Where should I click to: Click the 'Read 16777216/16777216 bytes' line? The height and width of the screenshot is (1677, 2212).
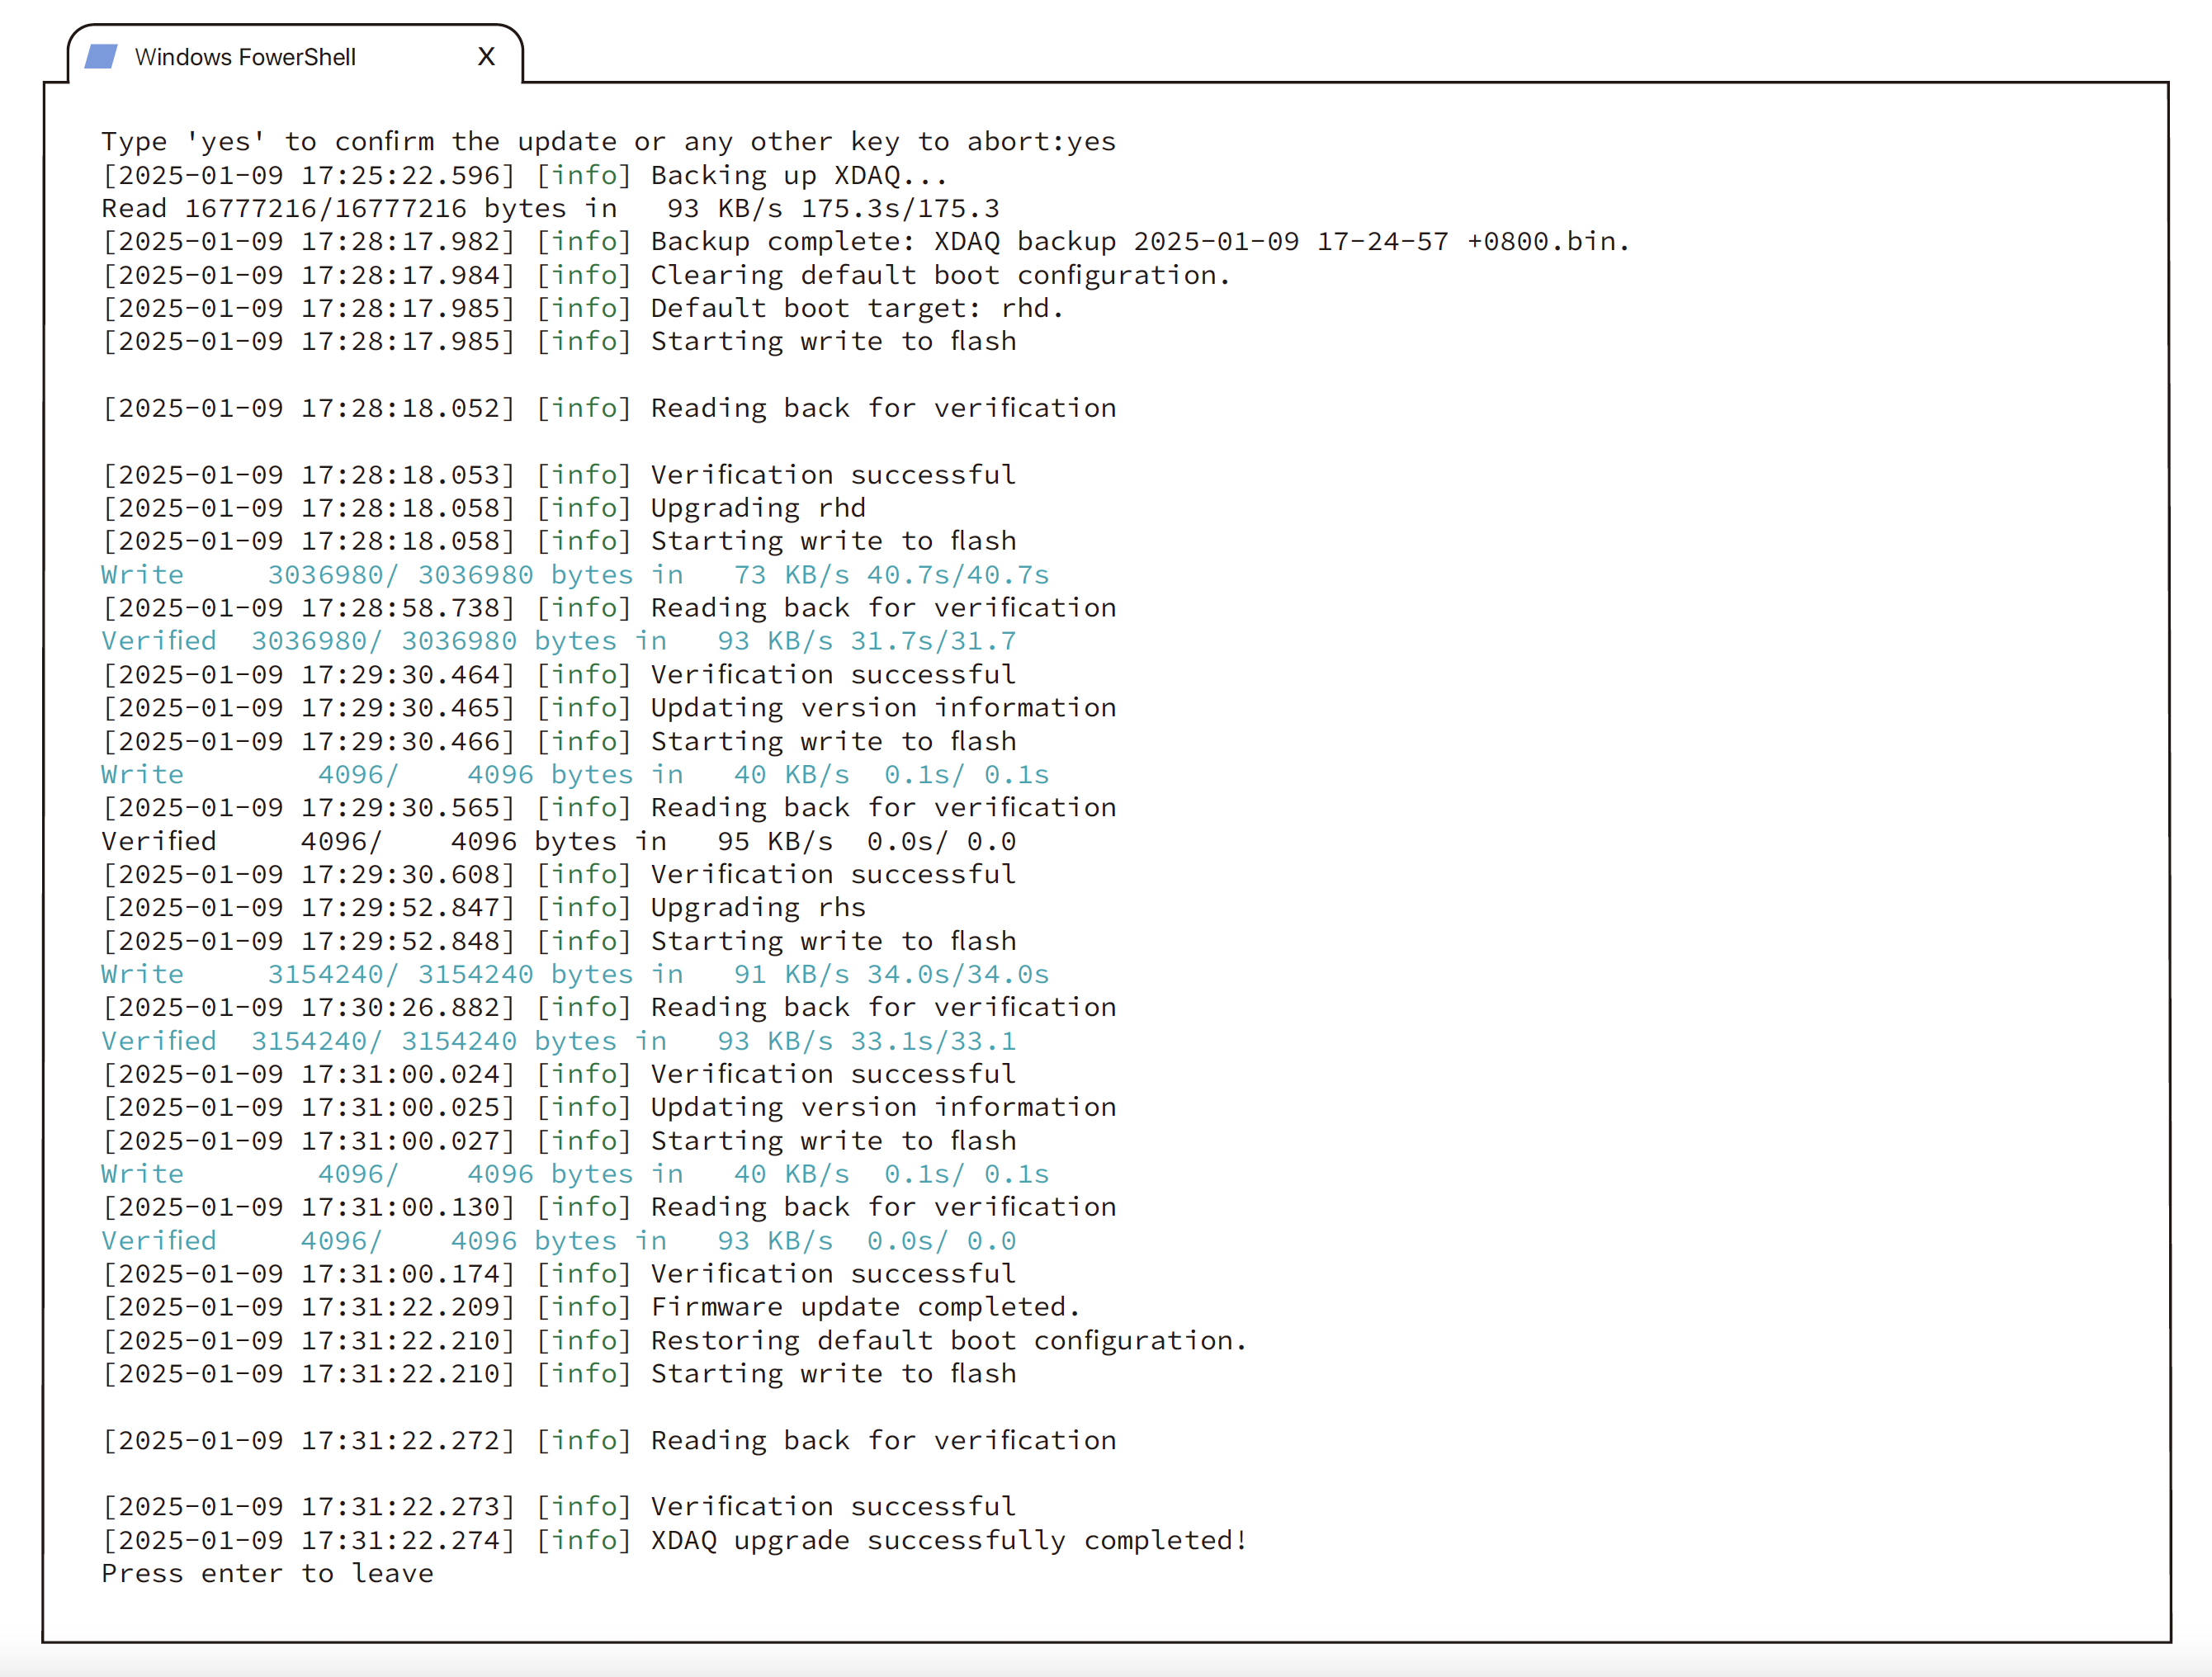tap(550, 208)
